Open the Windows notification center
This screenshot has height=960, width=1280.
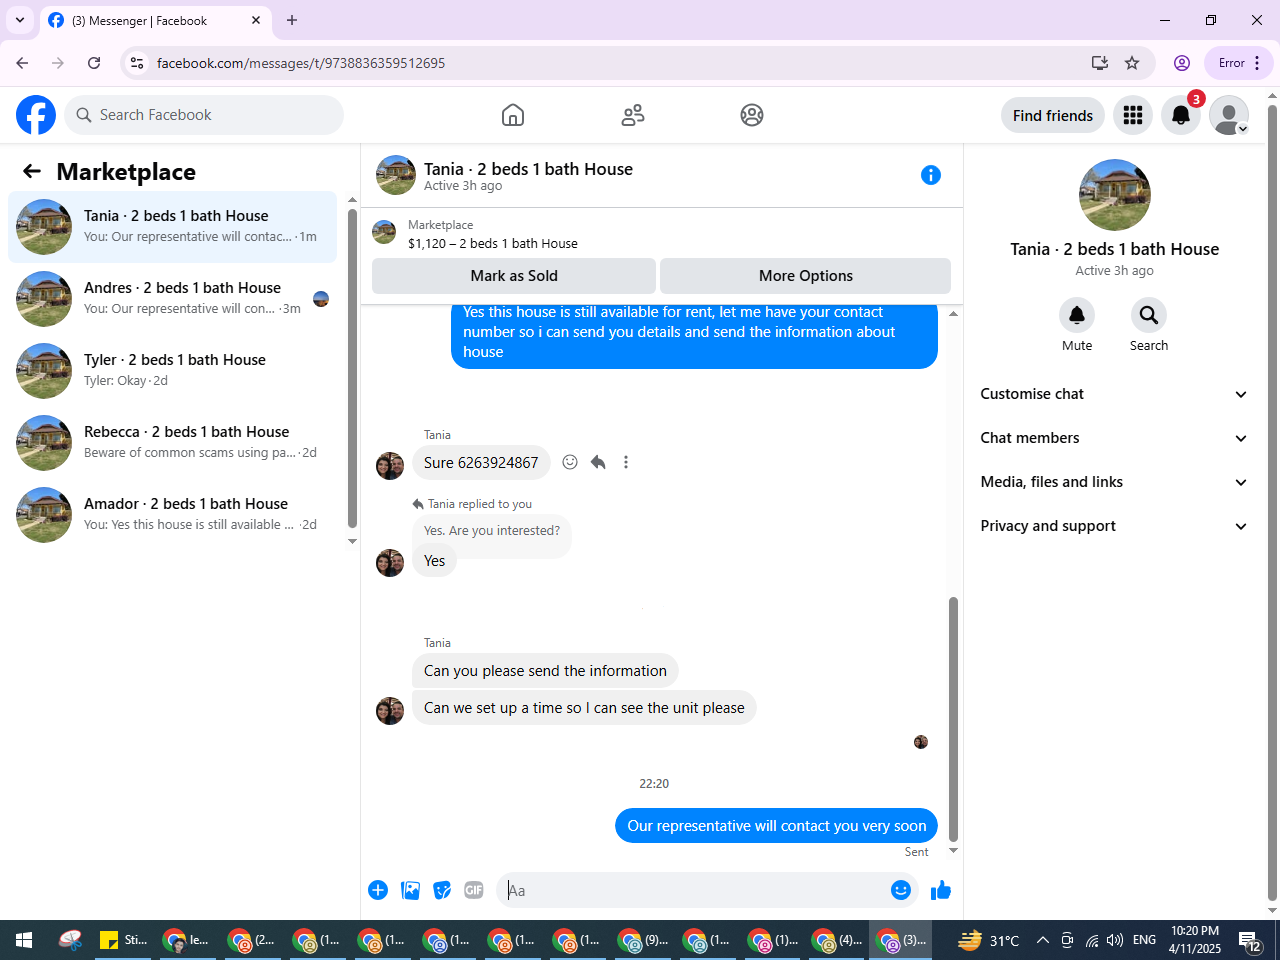[1250, 940]
